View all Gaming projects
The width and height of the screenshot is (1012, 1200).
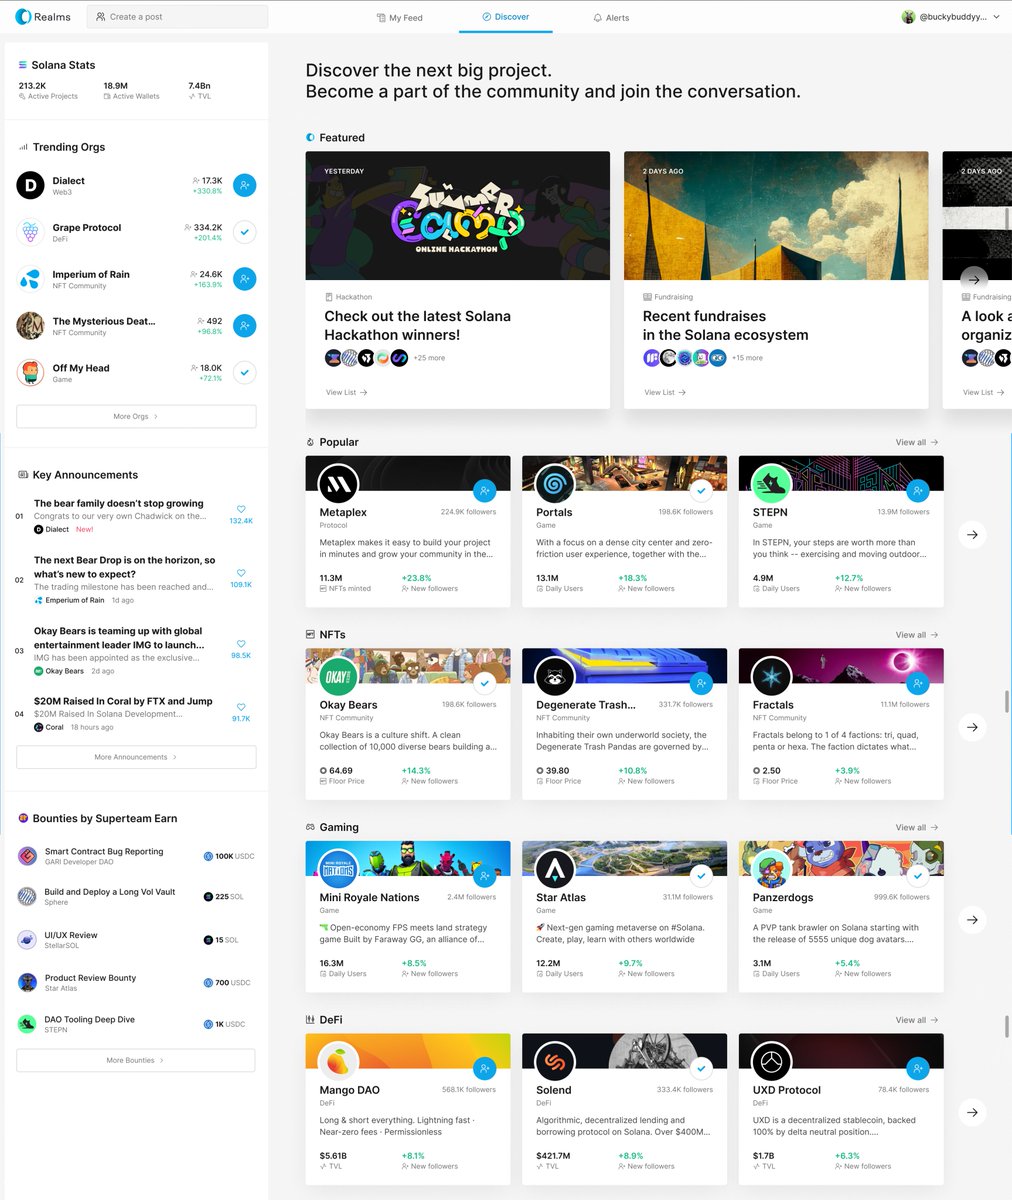(916, 827)
